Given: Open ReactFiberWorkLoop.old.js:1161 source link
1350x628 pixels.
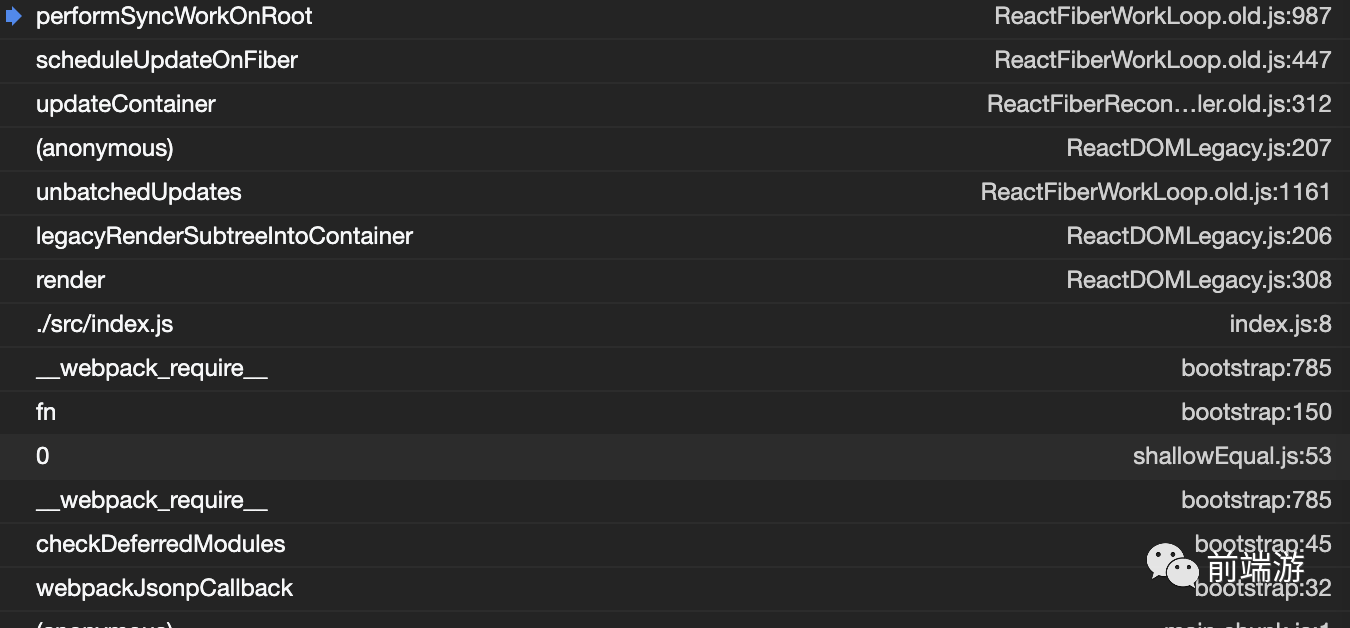Looking at the screenshot, I should pyautogui.click(x=1156, y=193).
